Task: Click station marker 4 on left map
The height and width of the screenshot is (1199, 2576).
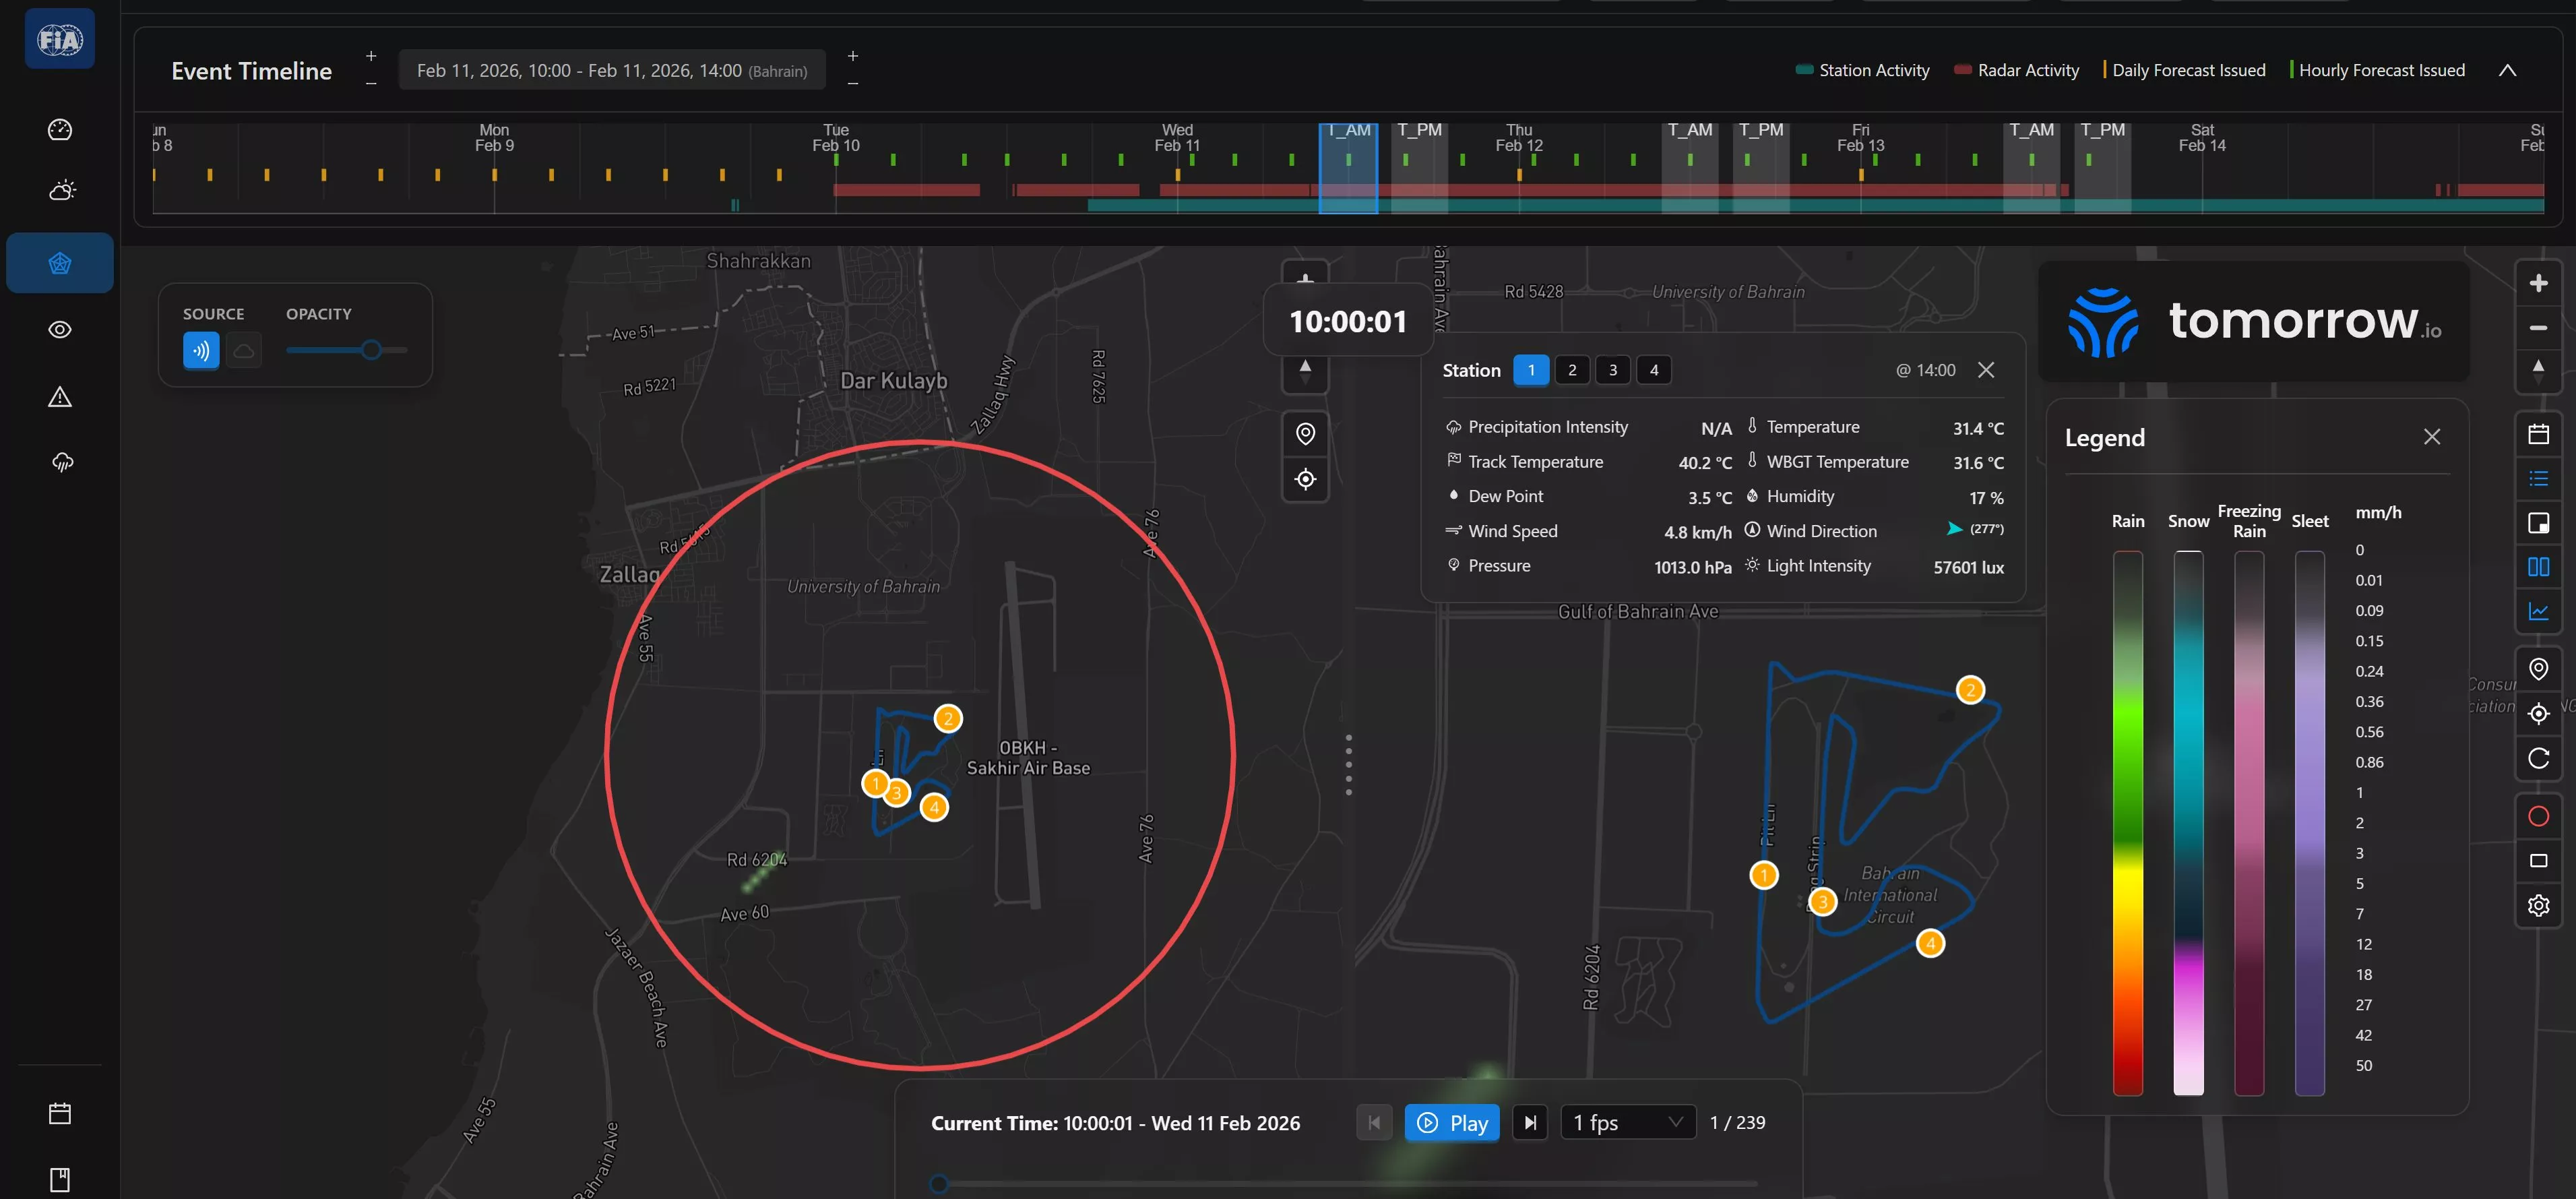Action: 934,807
